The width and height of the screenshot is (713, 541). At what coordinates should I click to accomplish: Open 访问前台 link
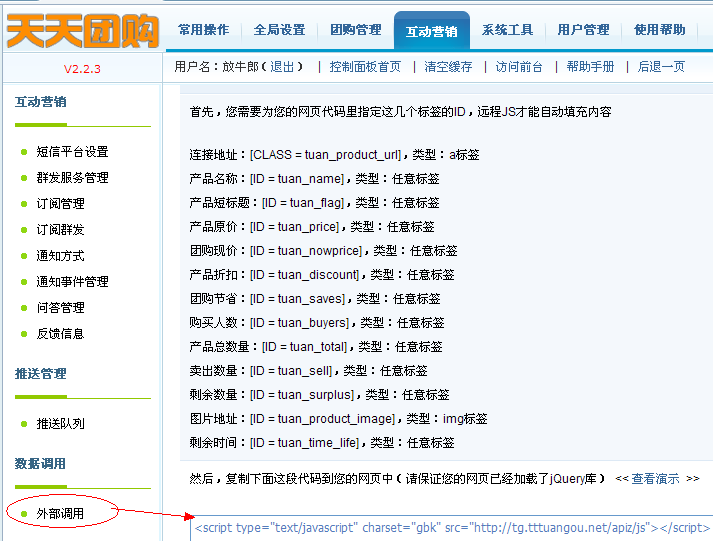tap(519, 67)
